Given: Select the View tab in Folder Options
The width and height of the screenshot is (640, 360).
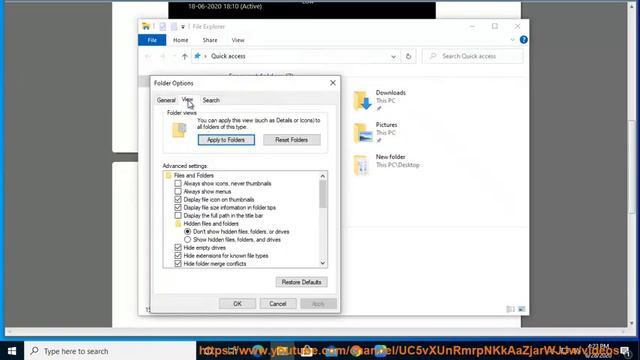Looking at the screenshot, I should pos(187,99).
